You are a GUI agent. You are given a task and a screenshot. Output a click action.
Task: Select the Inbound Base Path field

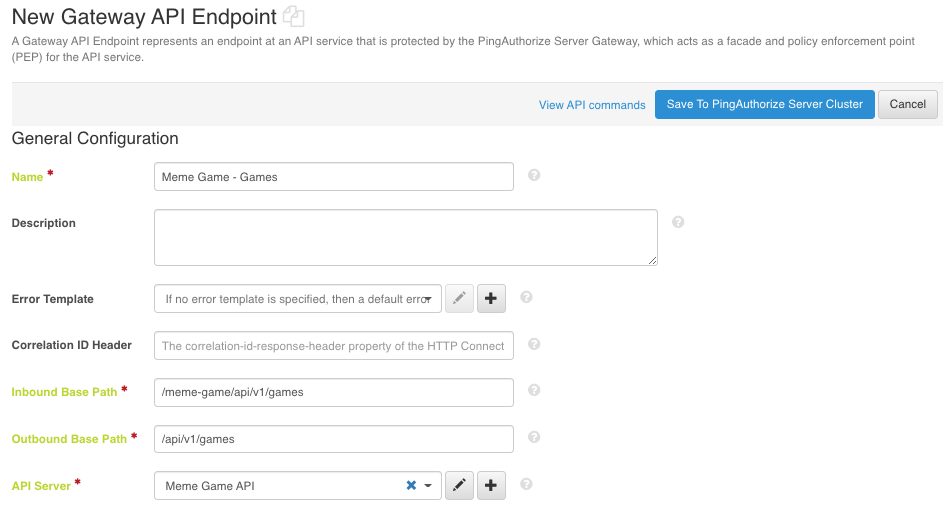(333, 392)
